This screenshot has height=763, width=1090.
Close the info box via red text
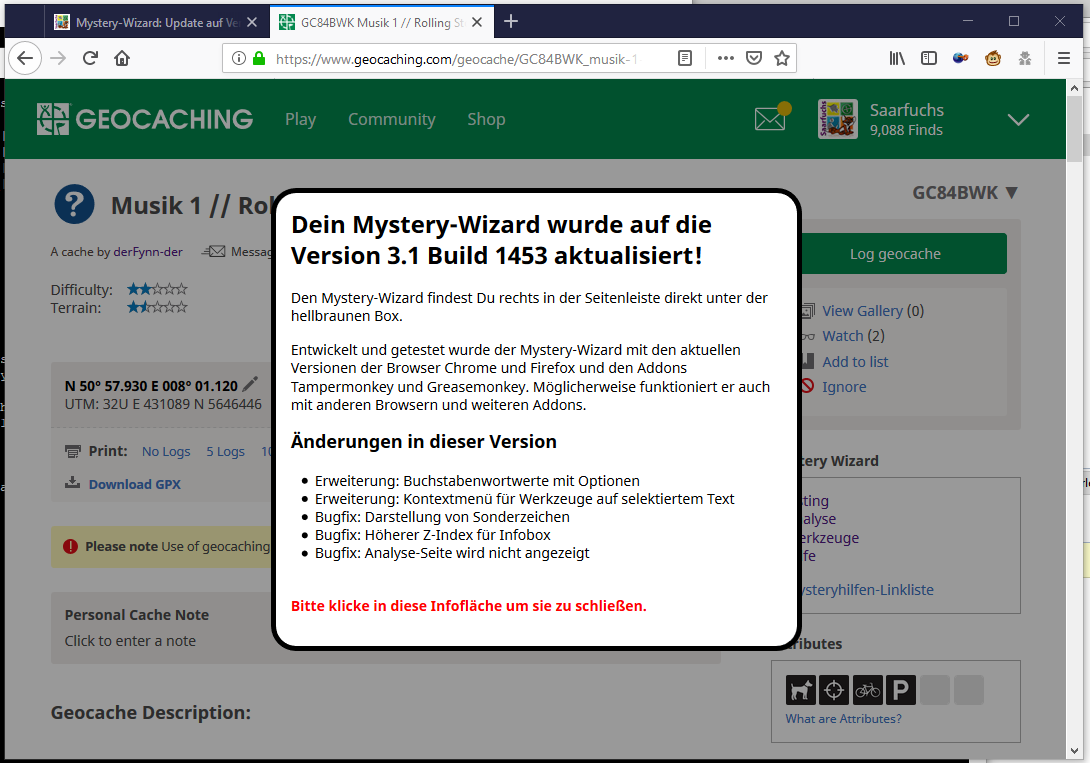point(468,606)
